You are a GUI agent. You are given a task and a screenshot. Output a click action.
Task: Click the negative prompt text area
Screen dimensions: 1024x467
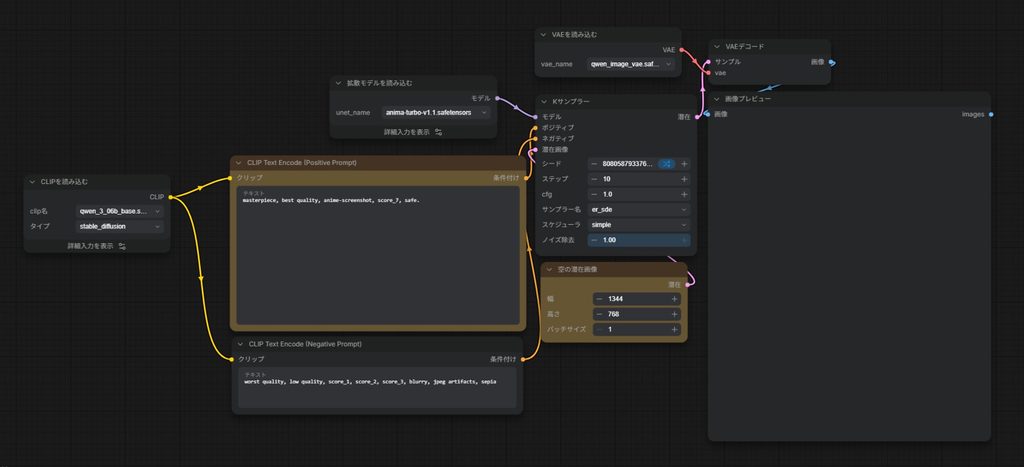point(377,388)
